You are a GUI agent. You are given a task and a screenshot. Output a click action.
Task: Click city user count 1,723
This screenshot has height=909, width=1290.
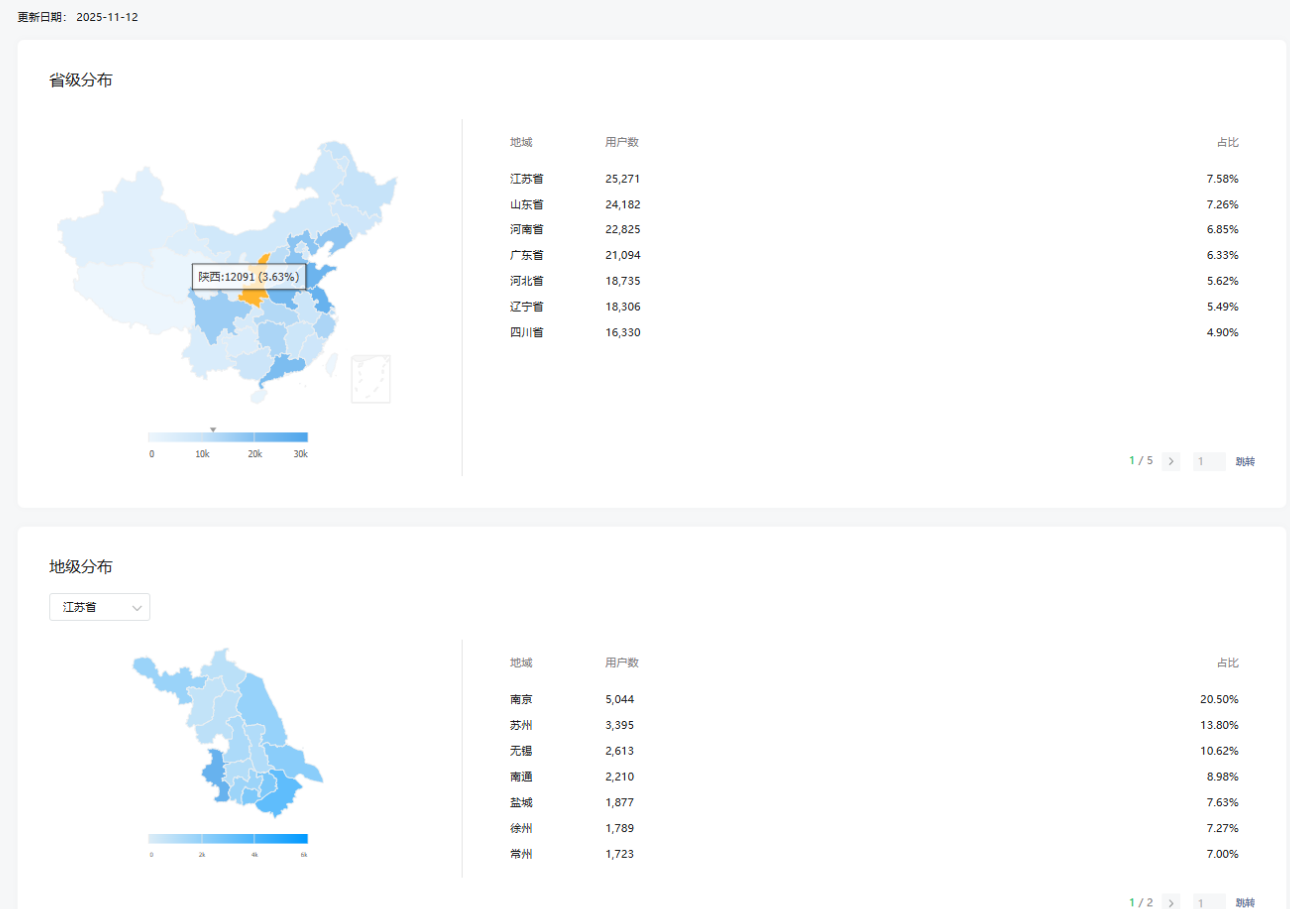pos(620,854)
